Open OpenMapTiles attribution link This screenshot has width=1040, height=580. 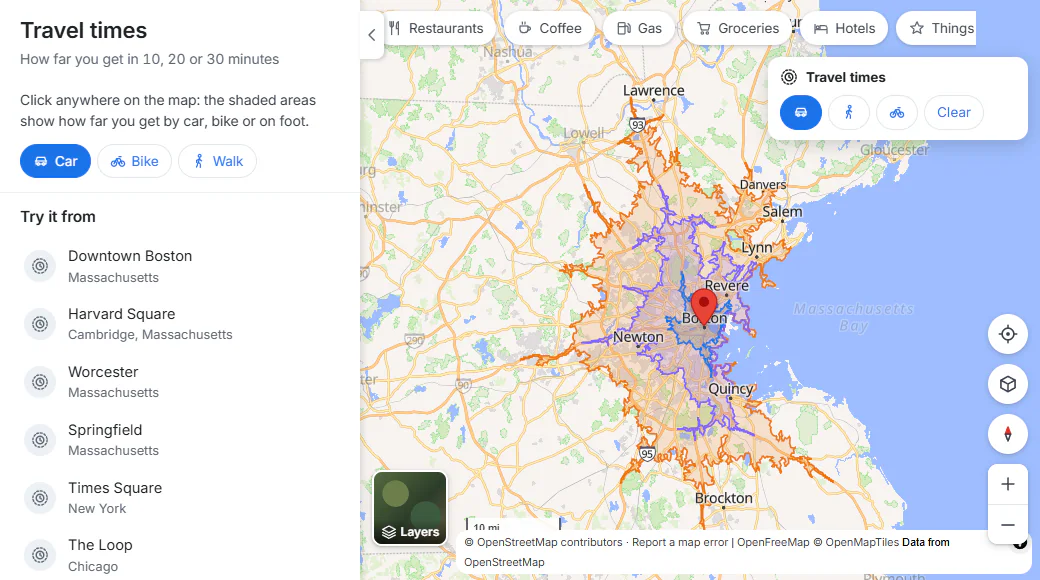click(856, 542)
